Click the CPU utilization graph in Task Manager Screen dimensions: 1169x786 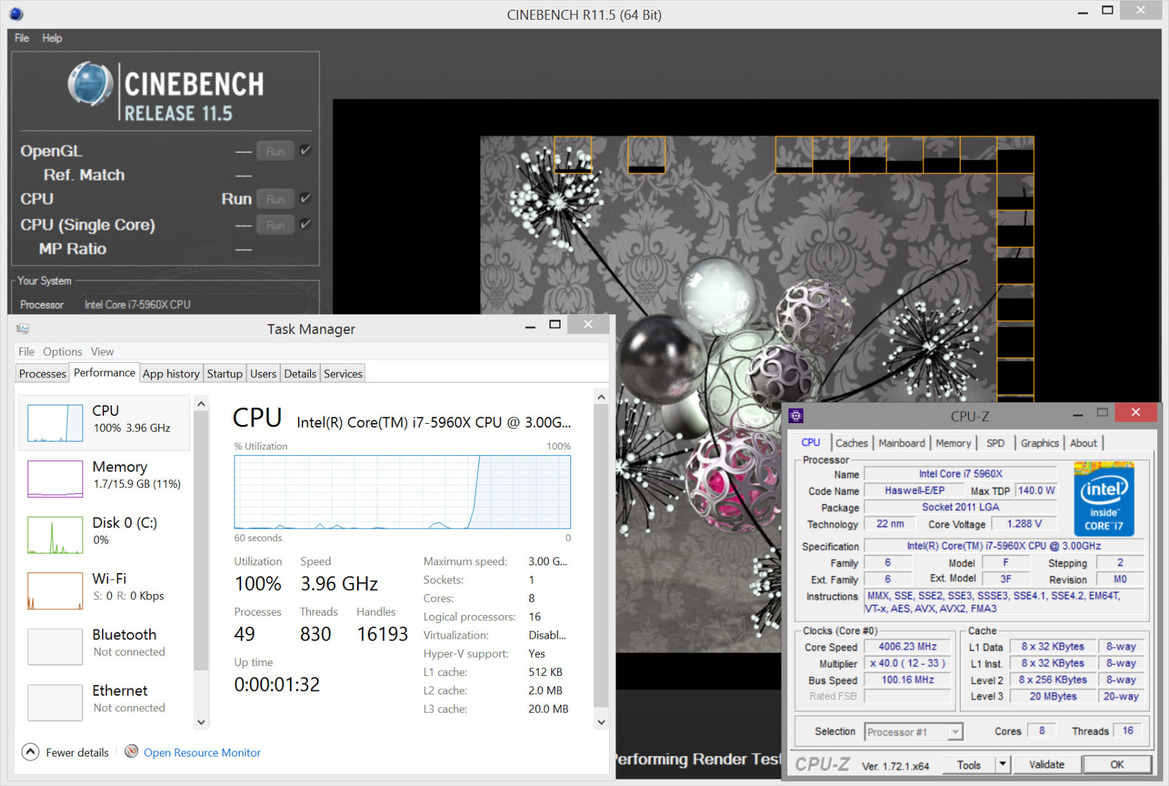coord(403,492)
